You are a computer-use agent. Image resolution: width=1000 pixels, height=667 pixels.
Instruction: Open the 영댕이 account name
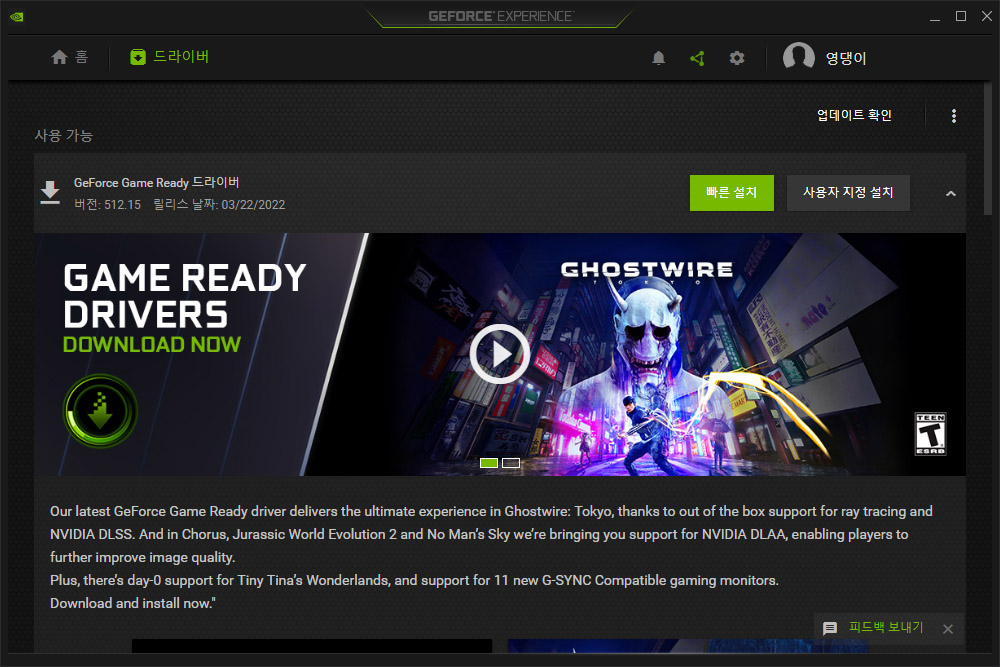846,58
